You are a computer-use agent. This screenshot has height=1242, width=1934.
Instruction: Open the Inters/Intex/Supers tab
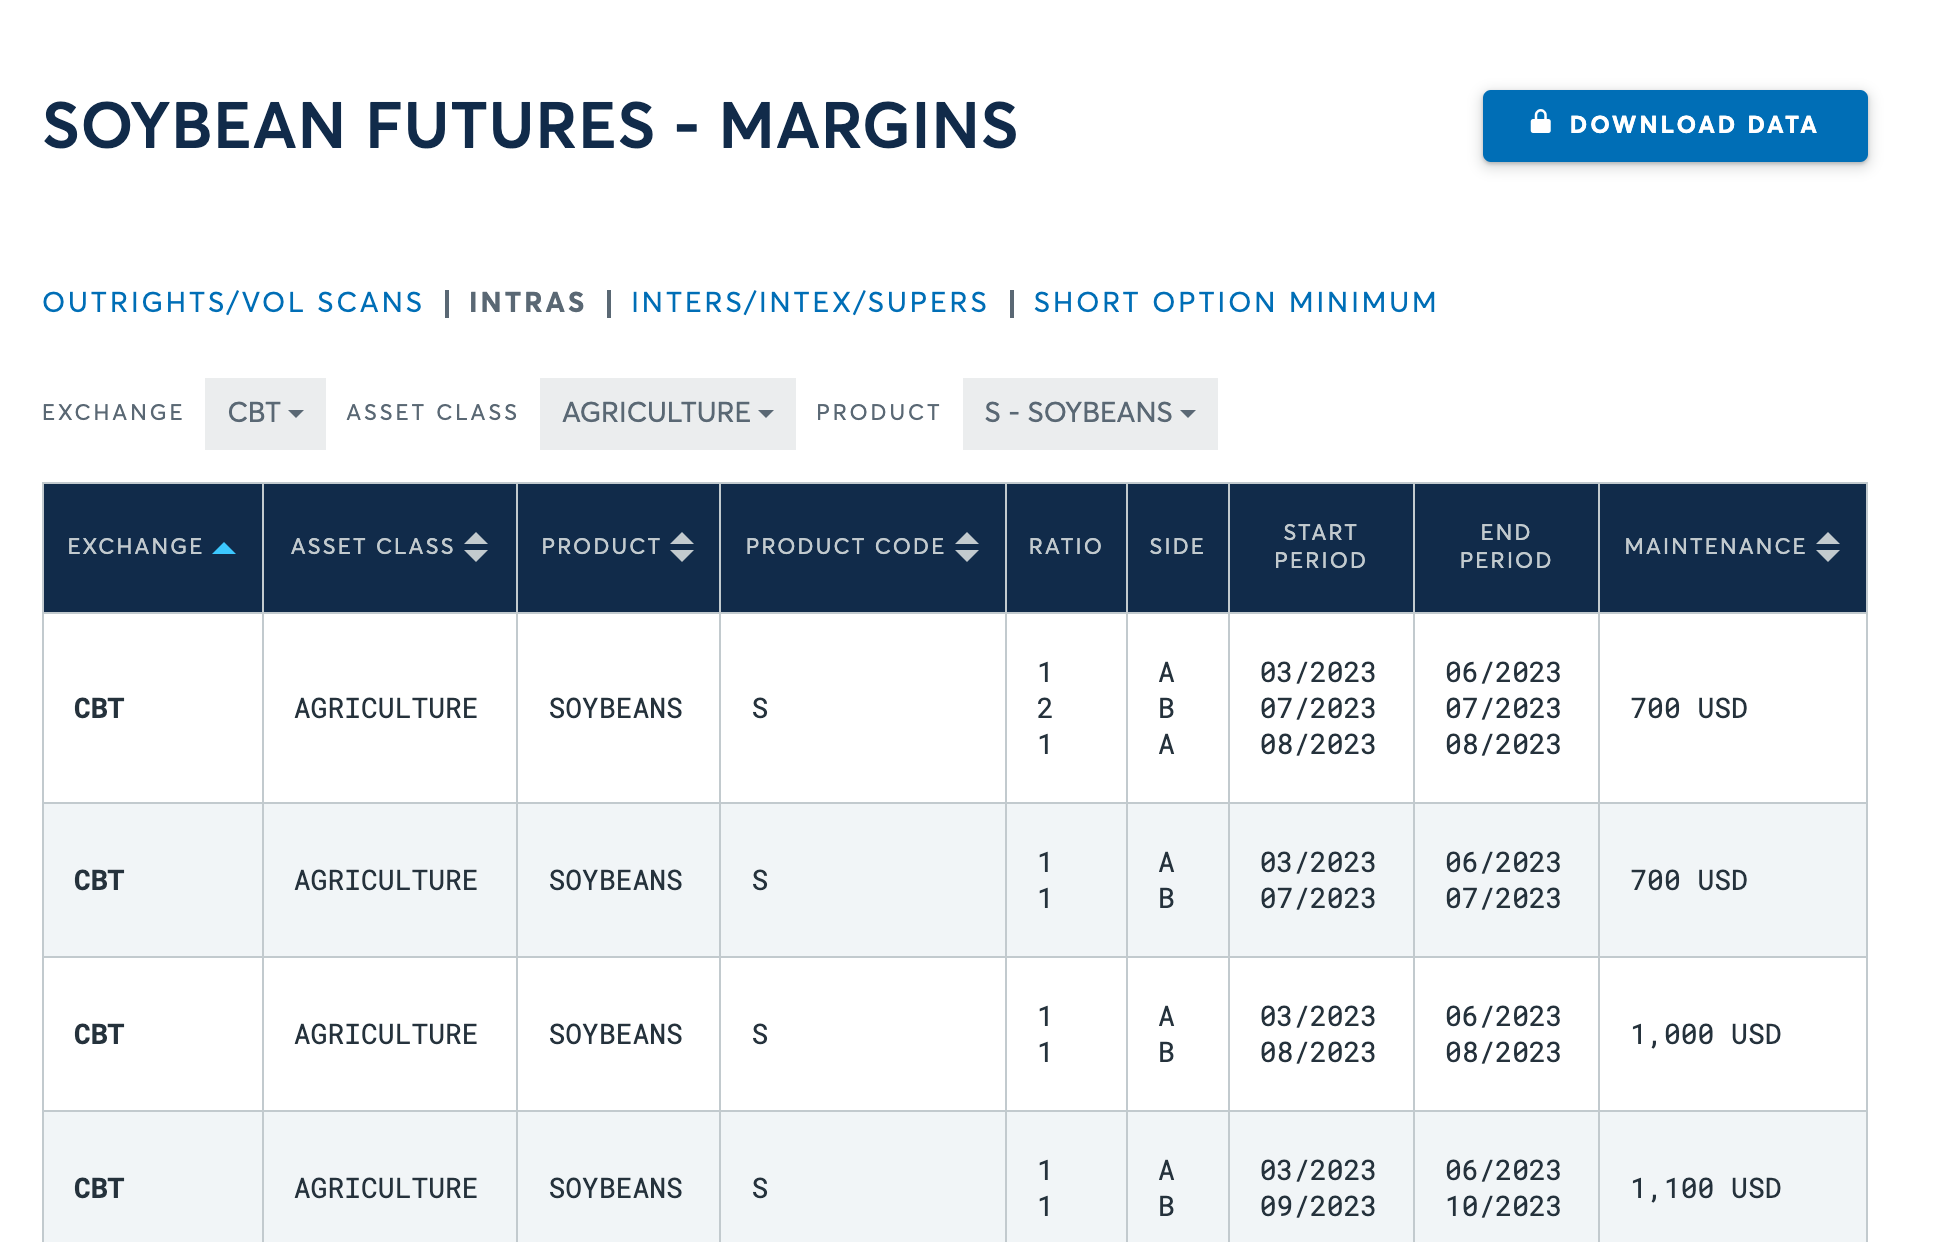tap(809, 302)
